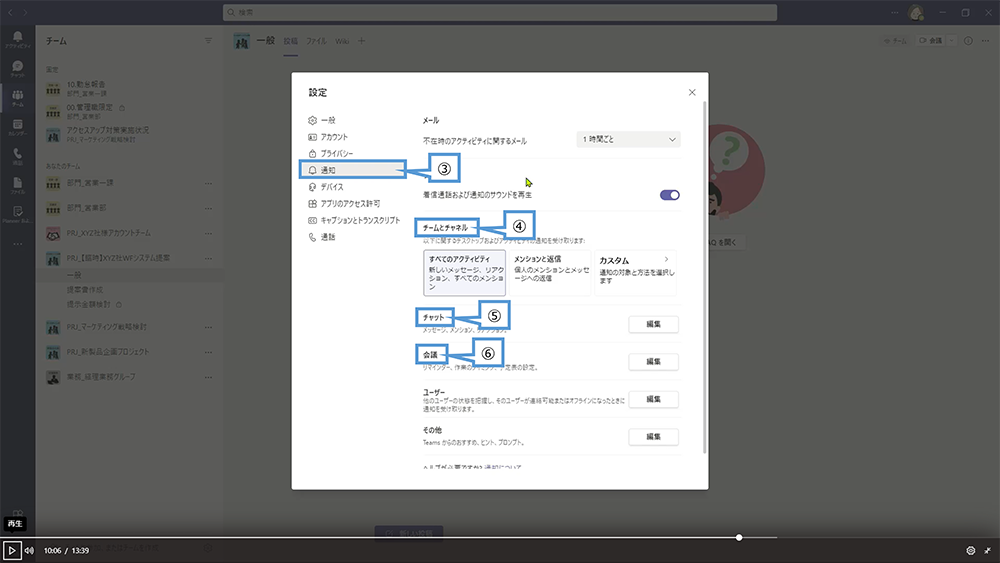Open 通話 settings with phone icon

point(321,237)
